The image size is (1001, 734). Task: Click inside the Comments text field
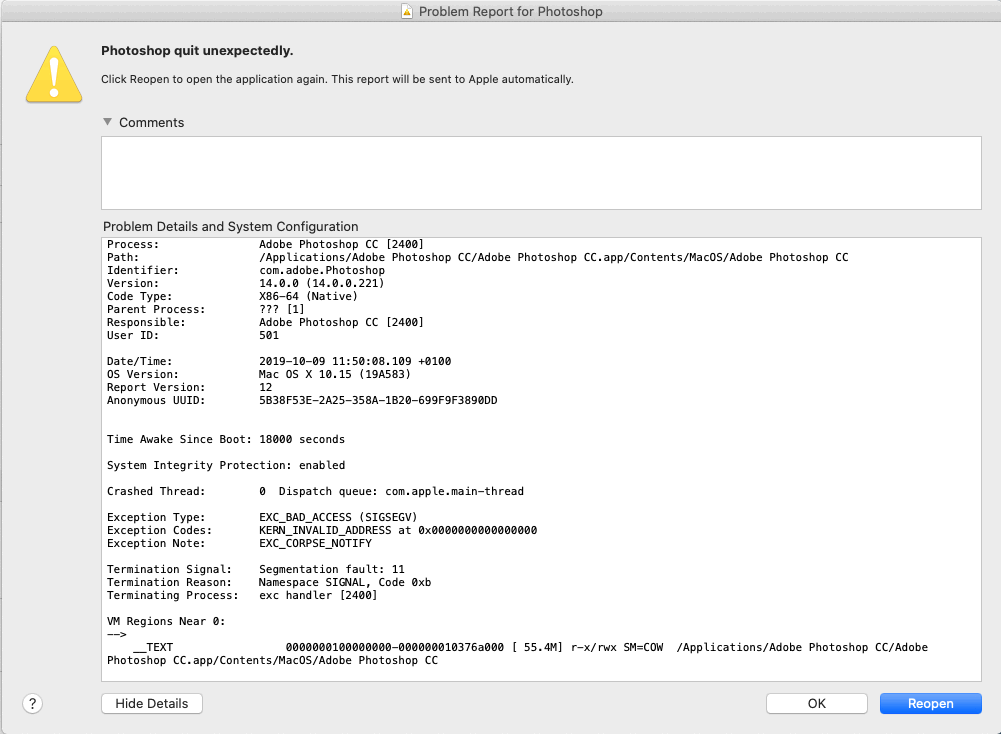541,172
